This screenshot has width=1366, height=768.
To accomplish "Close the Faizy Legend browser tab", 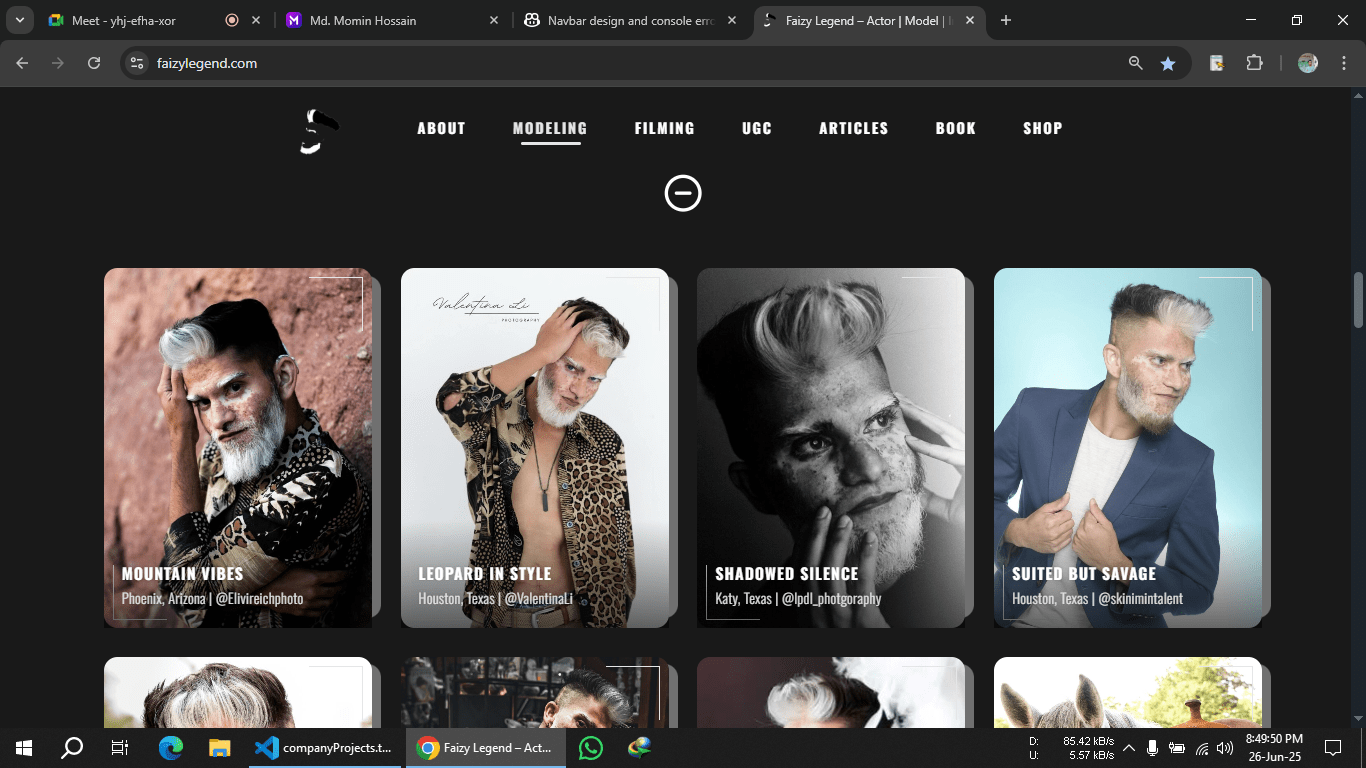I will point(969,20).
